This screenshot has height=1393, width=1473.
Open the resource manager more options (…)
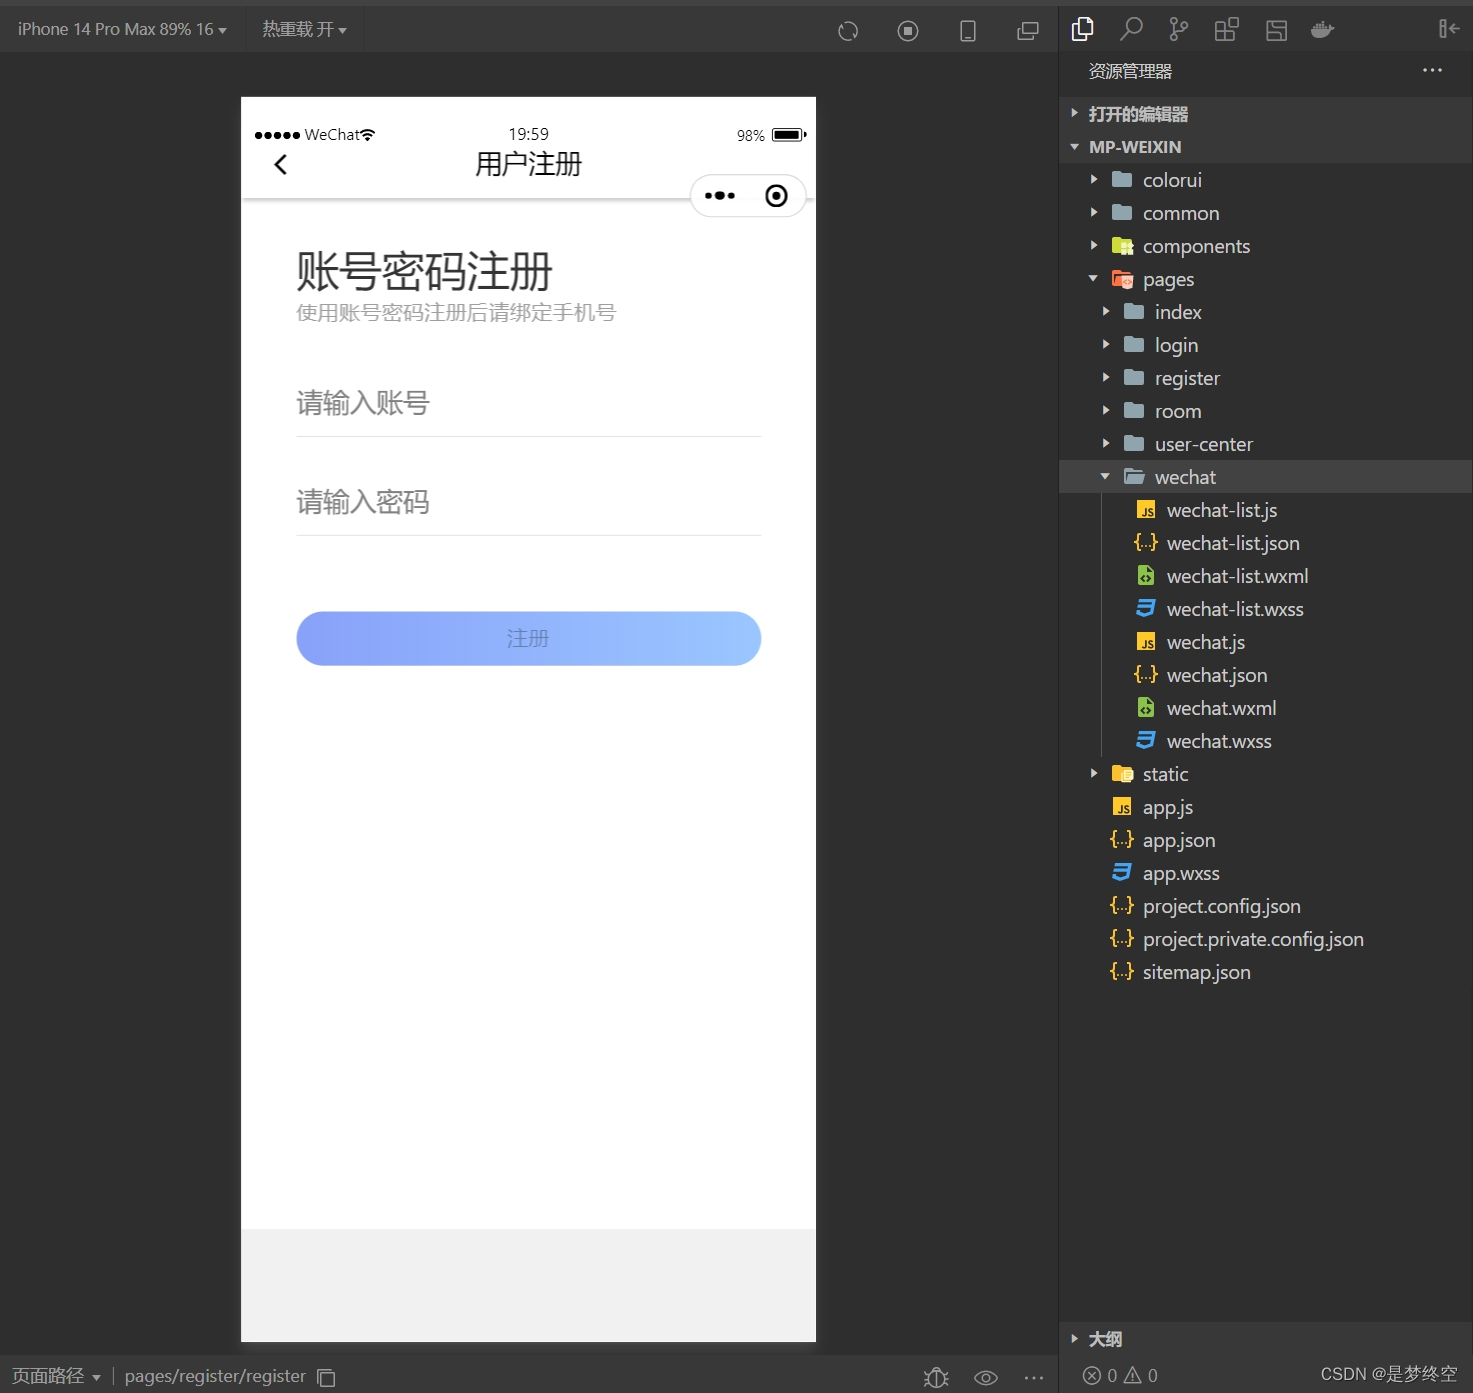pos(1432,70)
